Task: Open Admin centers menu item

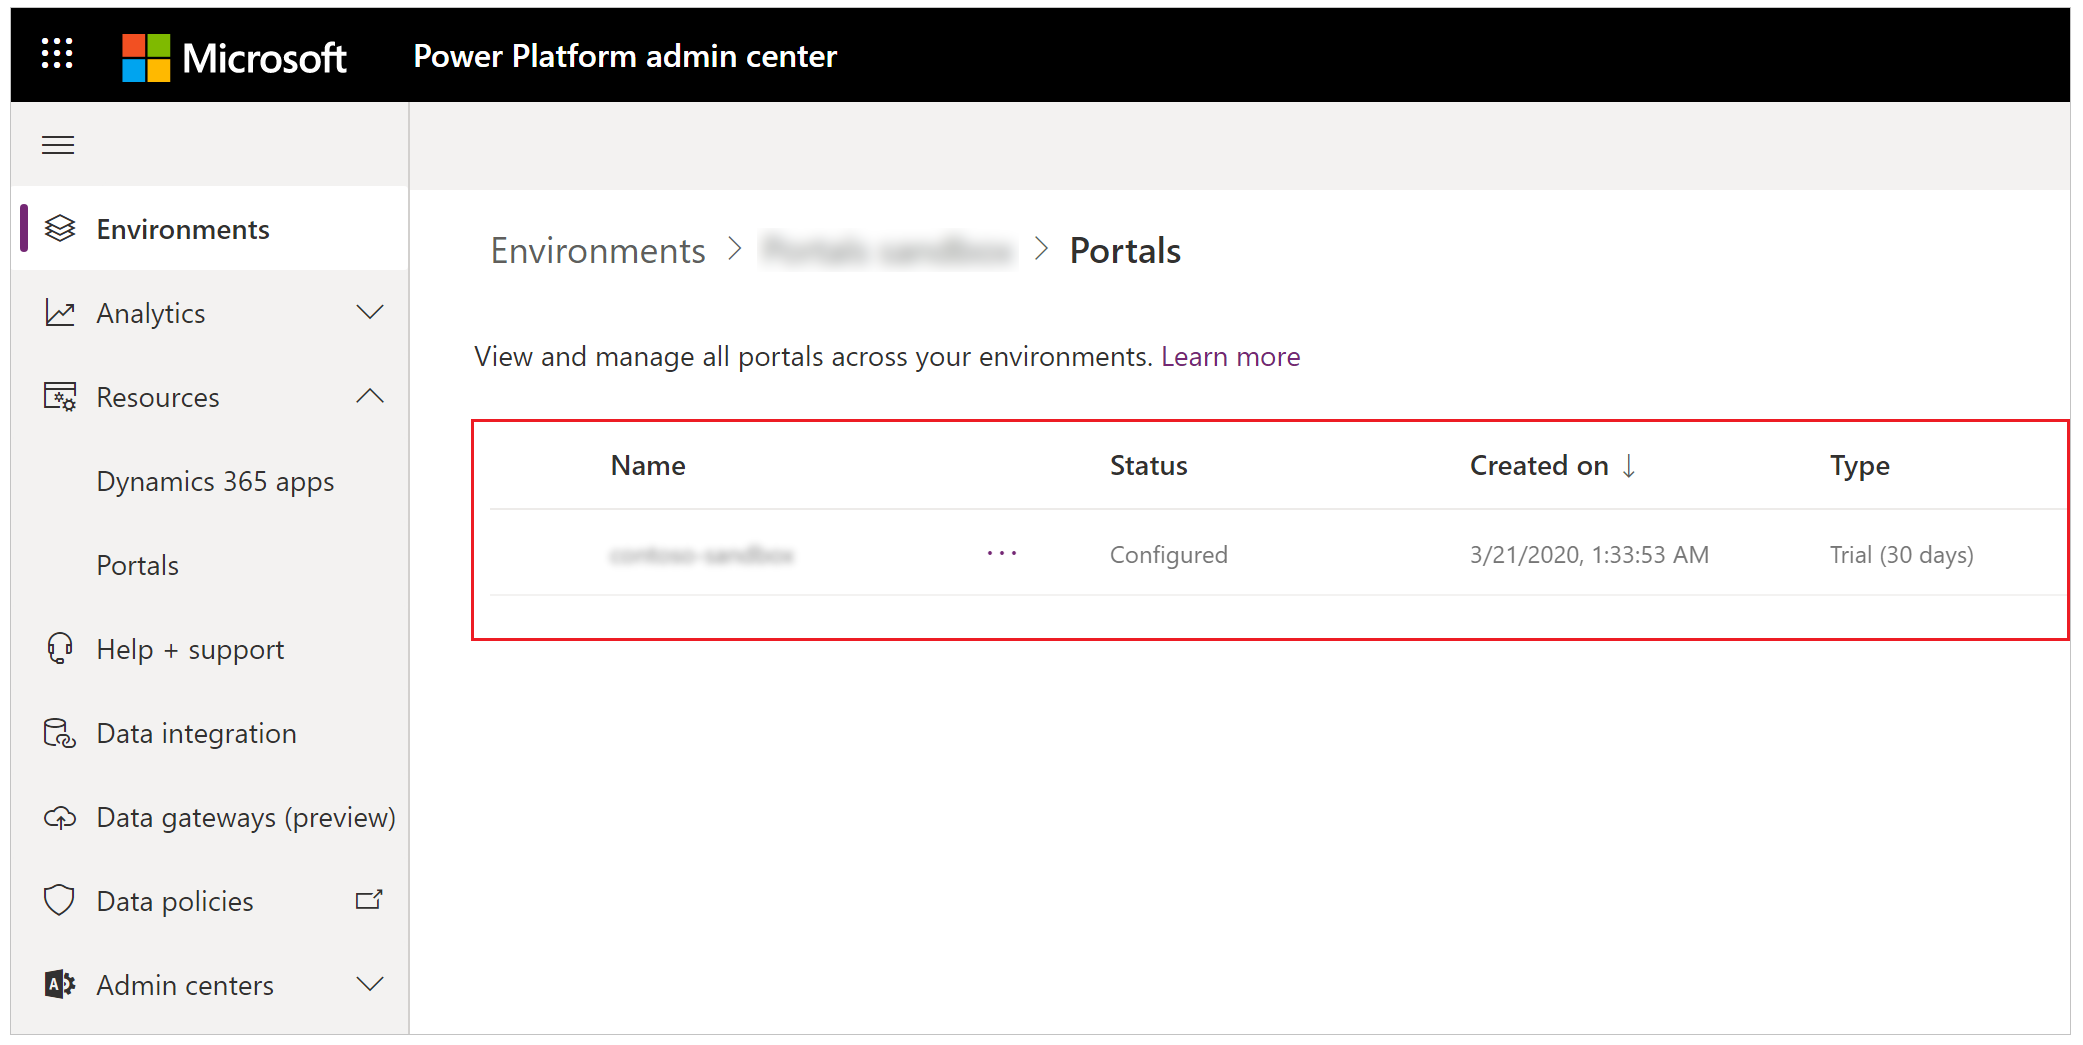Action: coord(185,986)
